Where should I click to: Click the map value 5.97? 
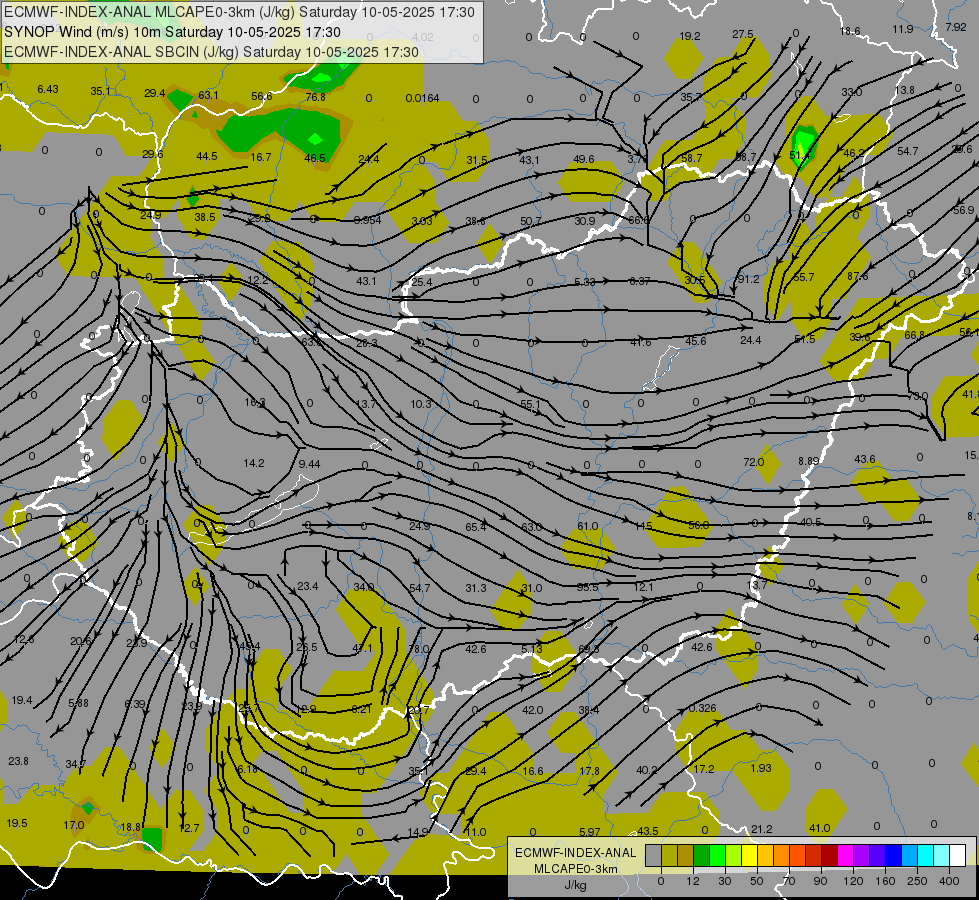[x=589, y=831]
